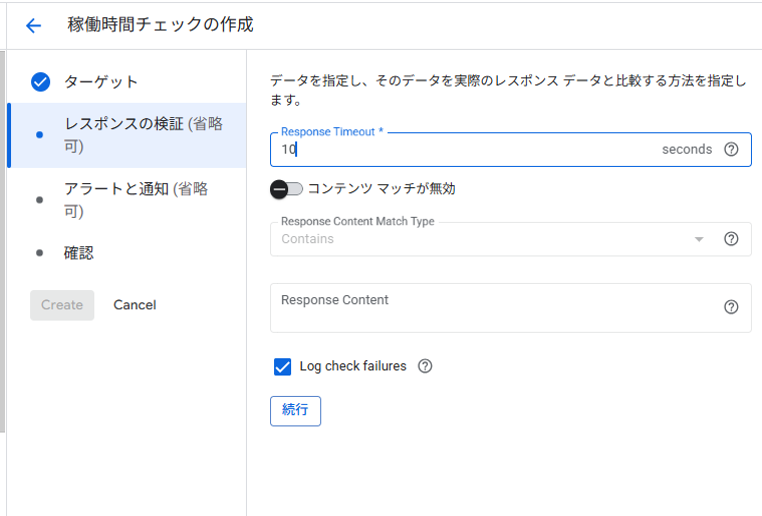Image resolution: width=762 pixels, height=516 pixels.
Task: Jump to the 確認 step
Action: coord(126,253)
